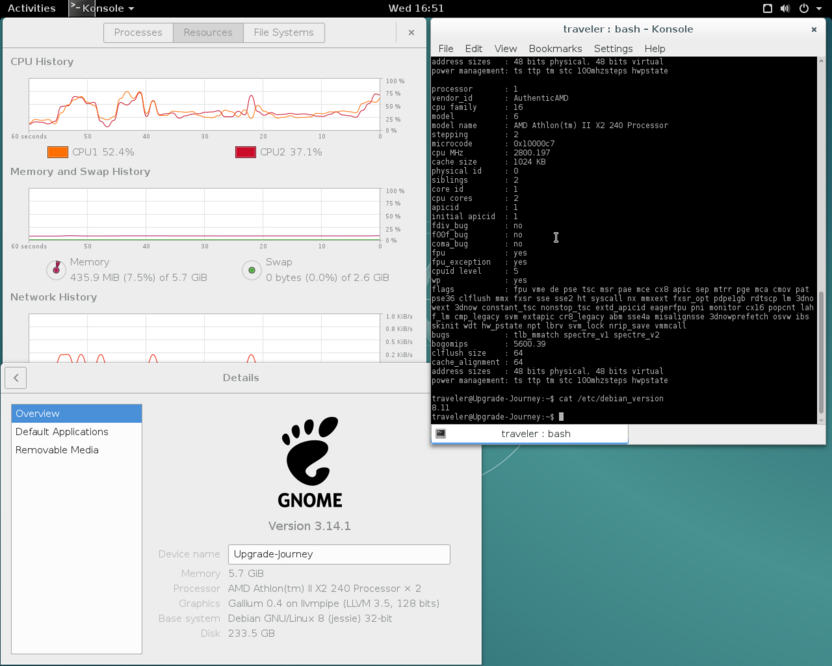Pick the red CPU2 color swatch
Image resolution: width=832 pixels, height=666 pixels.
point(245,152)
